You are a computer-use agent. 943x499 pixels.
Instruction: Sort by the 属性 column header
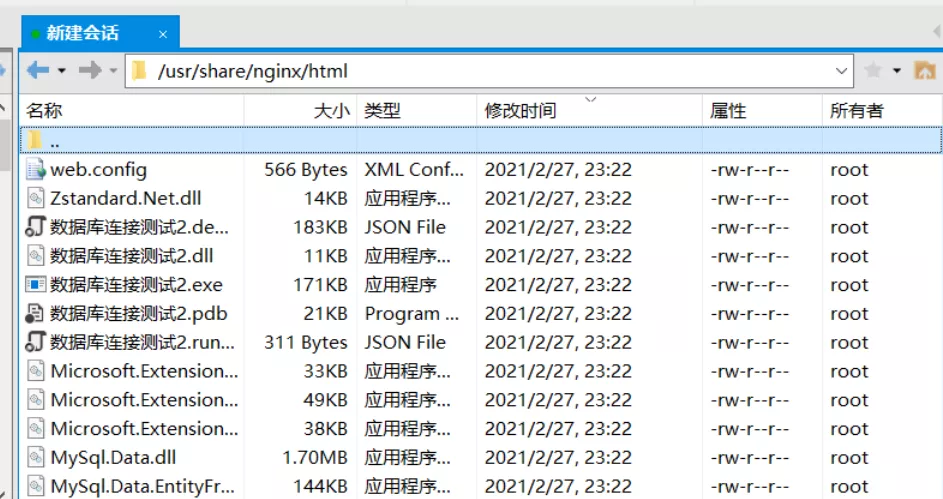tap(762, 111)
